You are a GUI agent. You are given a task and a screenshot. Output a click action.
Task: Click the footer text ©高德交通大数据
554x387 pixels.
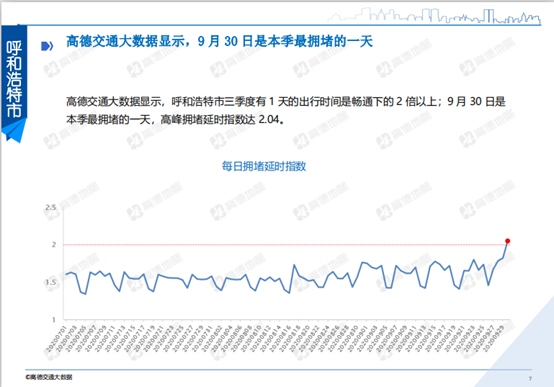(49, 377)
